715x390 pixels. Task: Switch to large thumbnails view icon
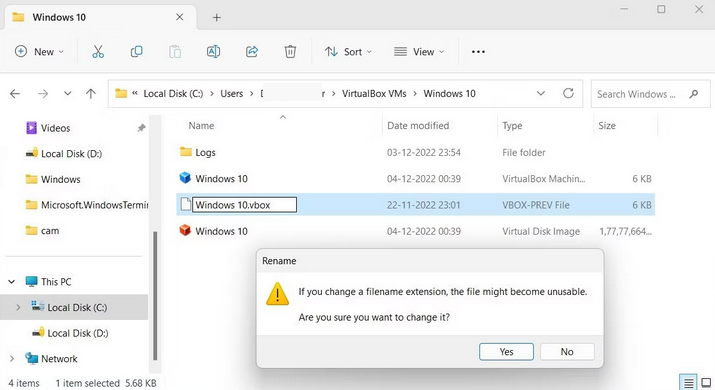pyautogui.click(x=706, y=382)
